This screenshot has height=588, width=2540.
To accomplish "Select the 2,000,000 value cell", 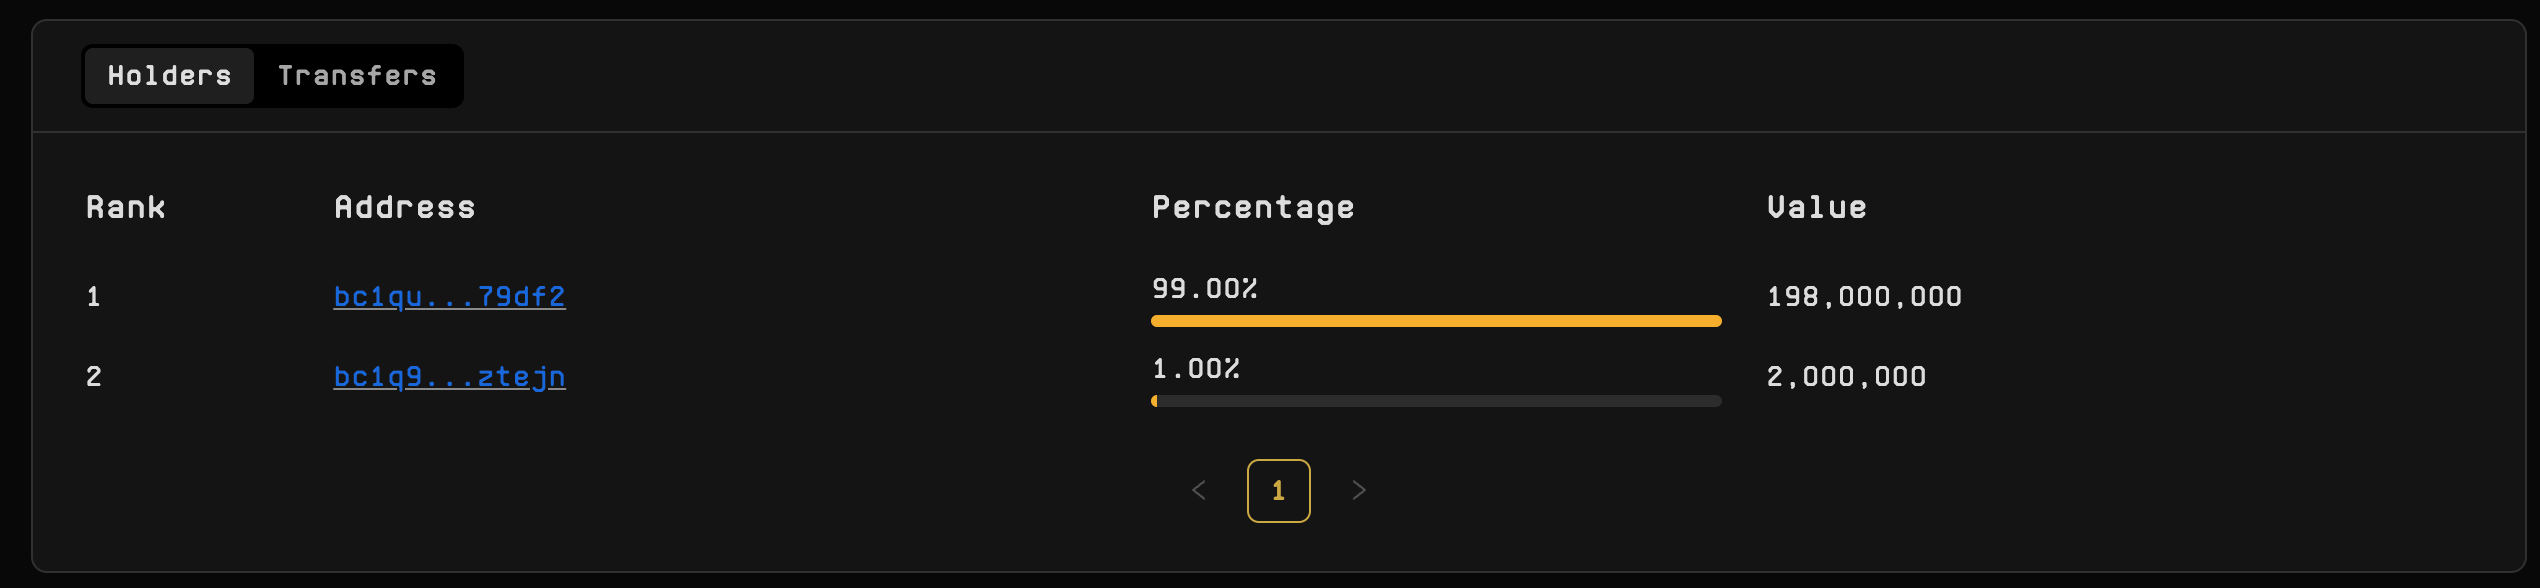I will tap(1846, 377).
